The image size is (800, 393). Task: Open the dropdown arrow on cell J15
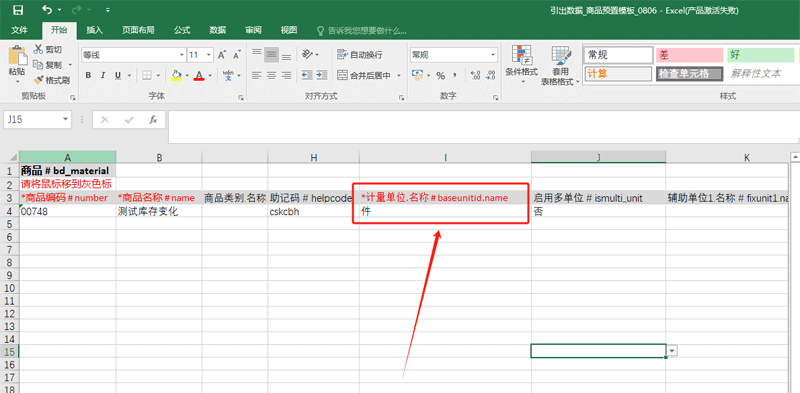click(x=672, y=351)
